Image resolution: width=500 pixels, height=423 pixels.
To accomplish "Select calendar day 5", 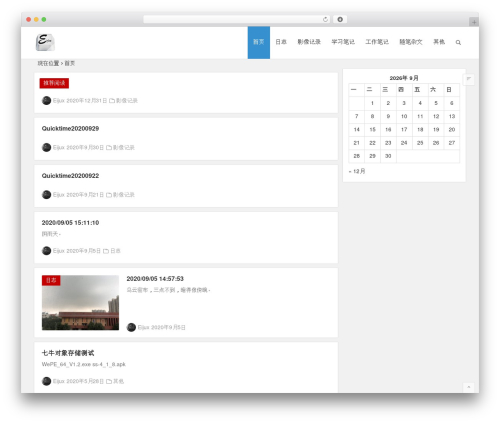I will pos(436,103).
